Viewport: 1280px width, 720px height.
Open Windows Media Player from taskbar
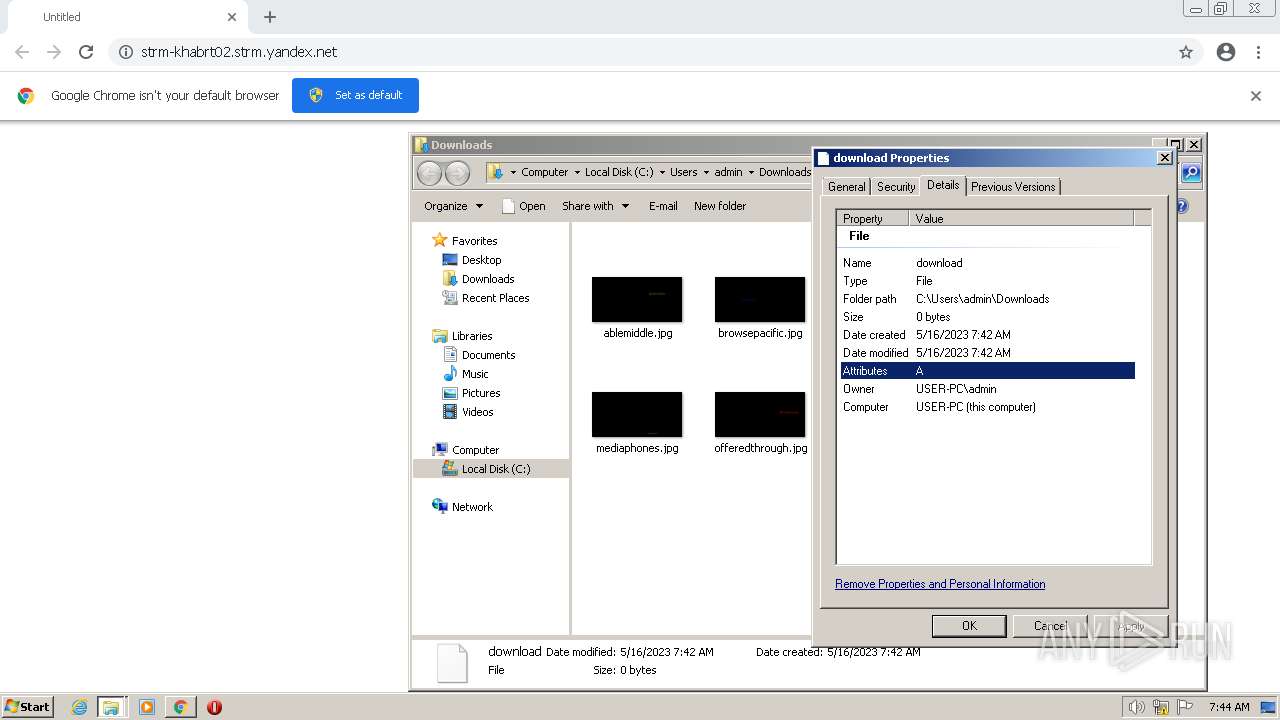tap(147, 707)
